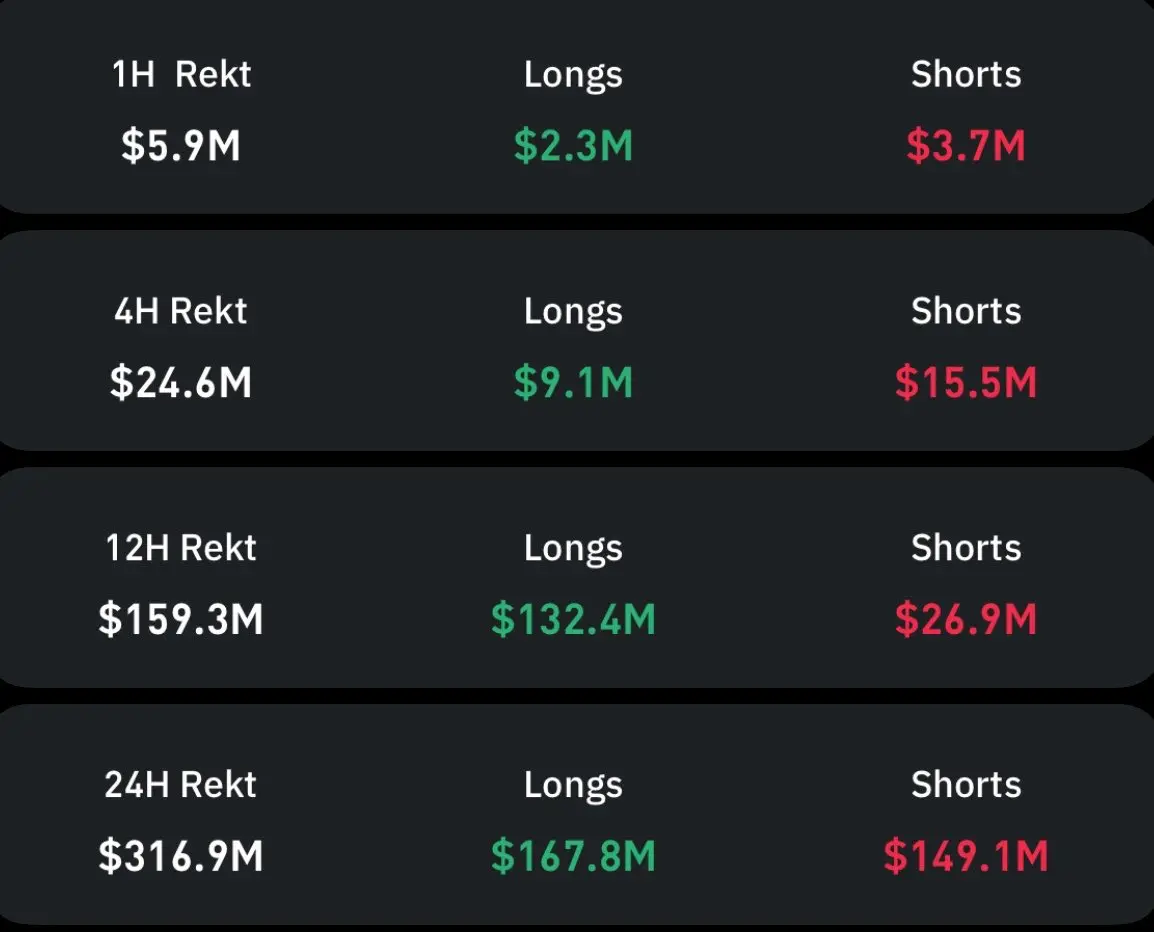Select the 4H Rekt label
1154x932 pixels.
[x=181, y=311]
